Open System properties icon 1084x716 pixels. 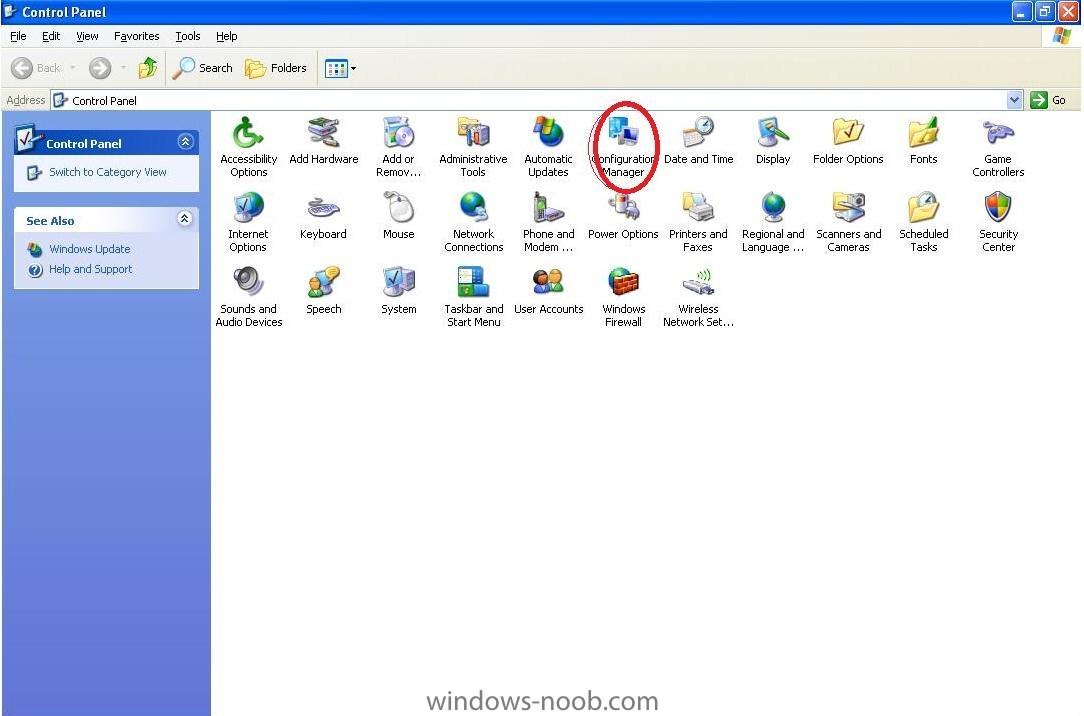(398, 291)
